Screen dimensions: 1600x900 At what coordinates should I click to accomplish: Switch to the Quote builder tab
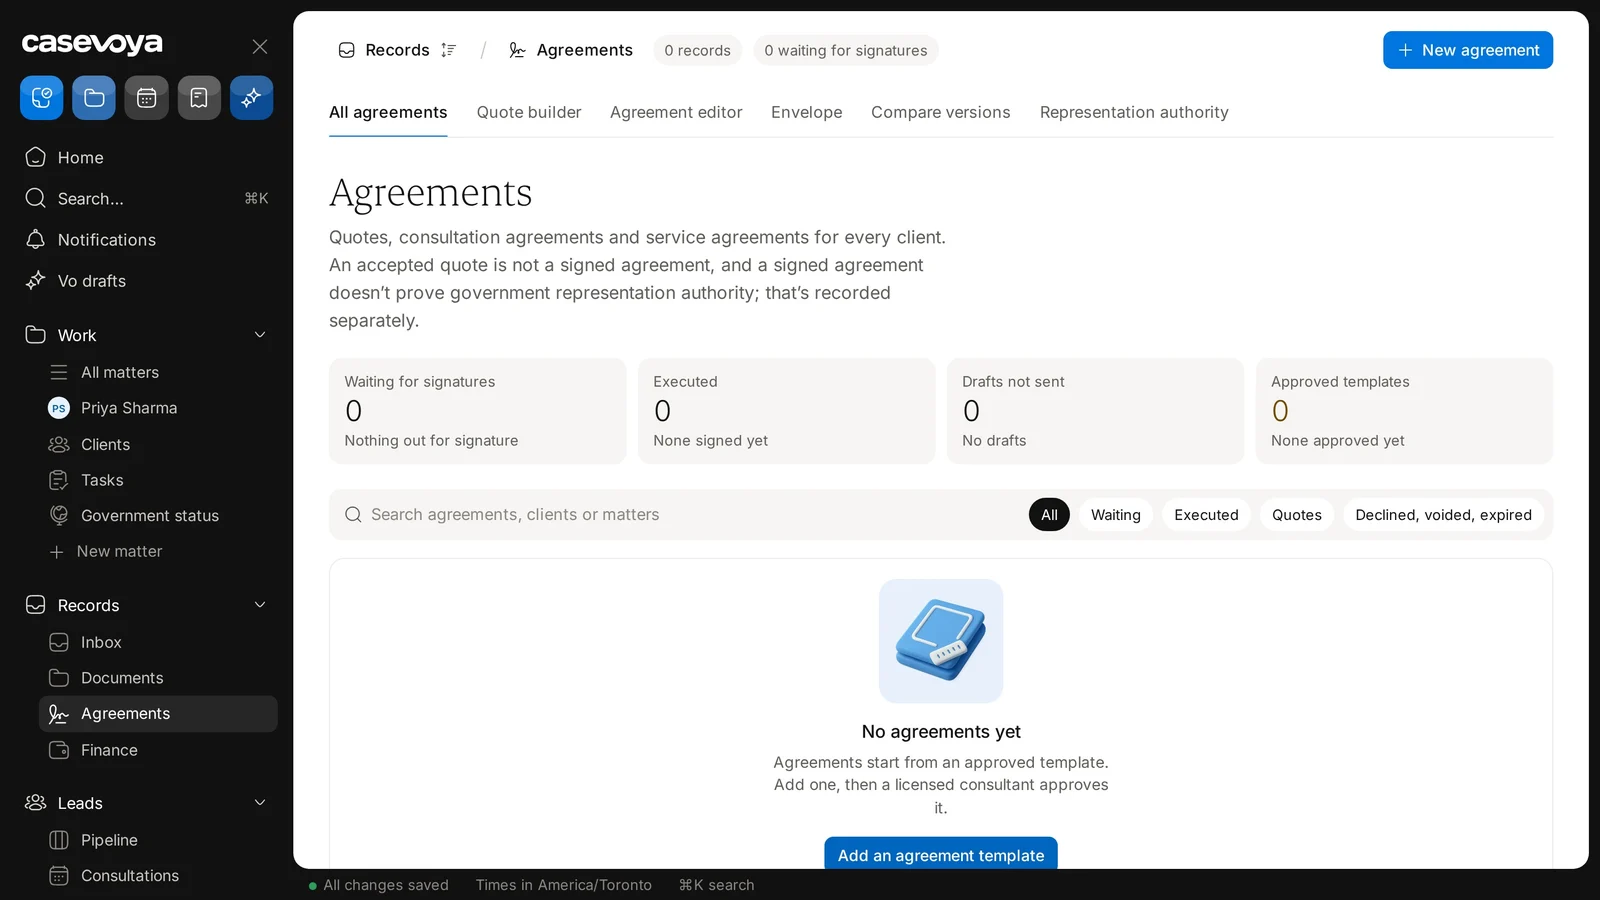[x=529, y=112]
